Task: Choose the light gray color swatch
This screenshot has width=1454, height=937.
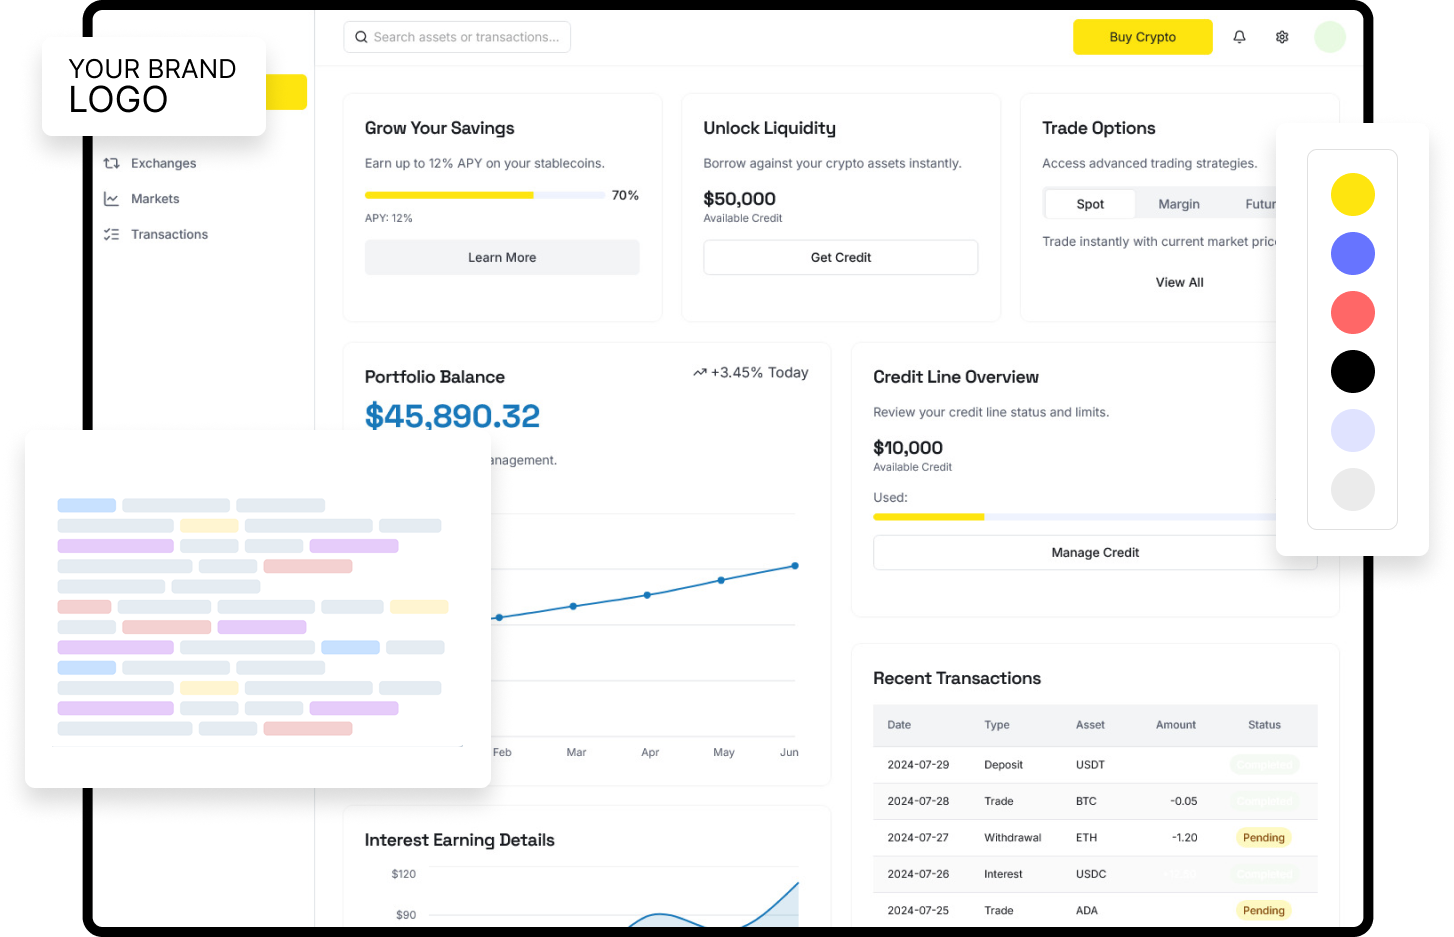Action: (x=1353, y=489)
